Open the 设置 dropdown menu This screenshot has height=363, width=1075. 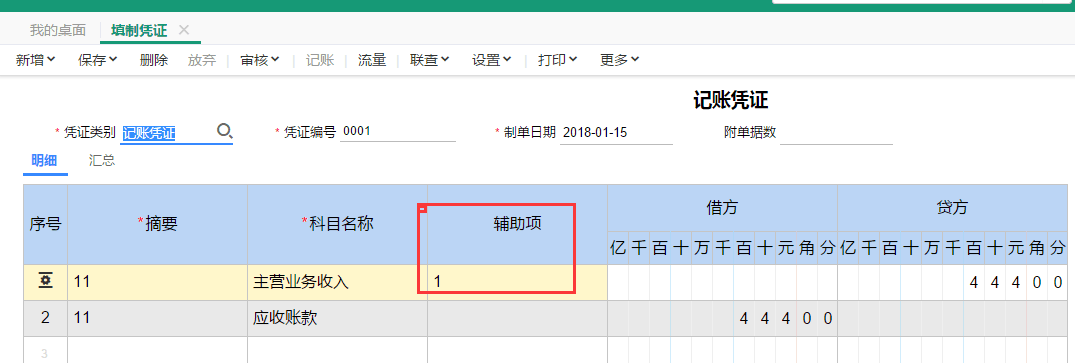pyautogui.click(x=492, y=60)
